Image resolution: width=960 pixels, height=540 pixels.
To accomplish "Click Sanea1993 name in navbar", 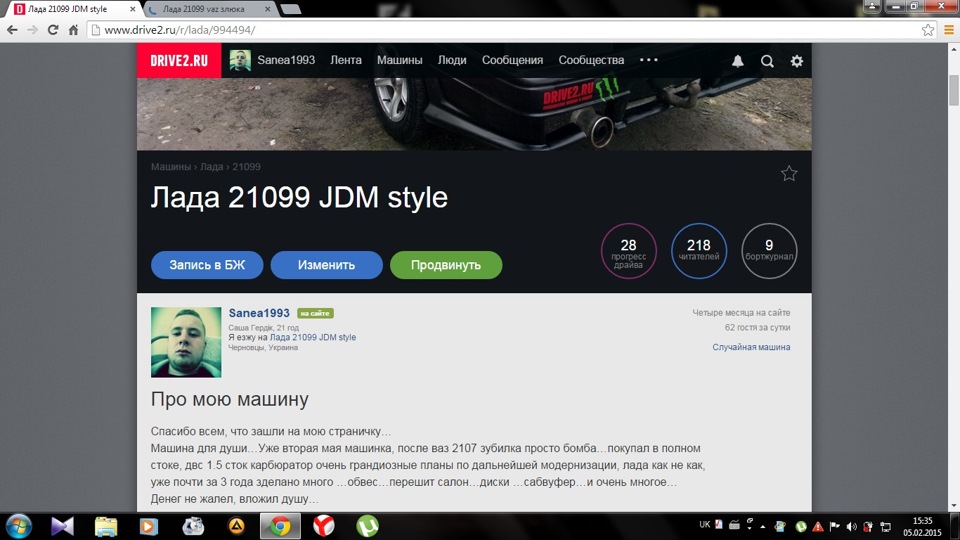I will (x=286, y=60).
